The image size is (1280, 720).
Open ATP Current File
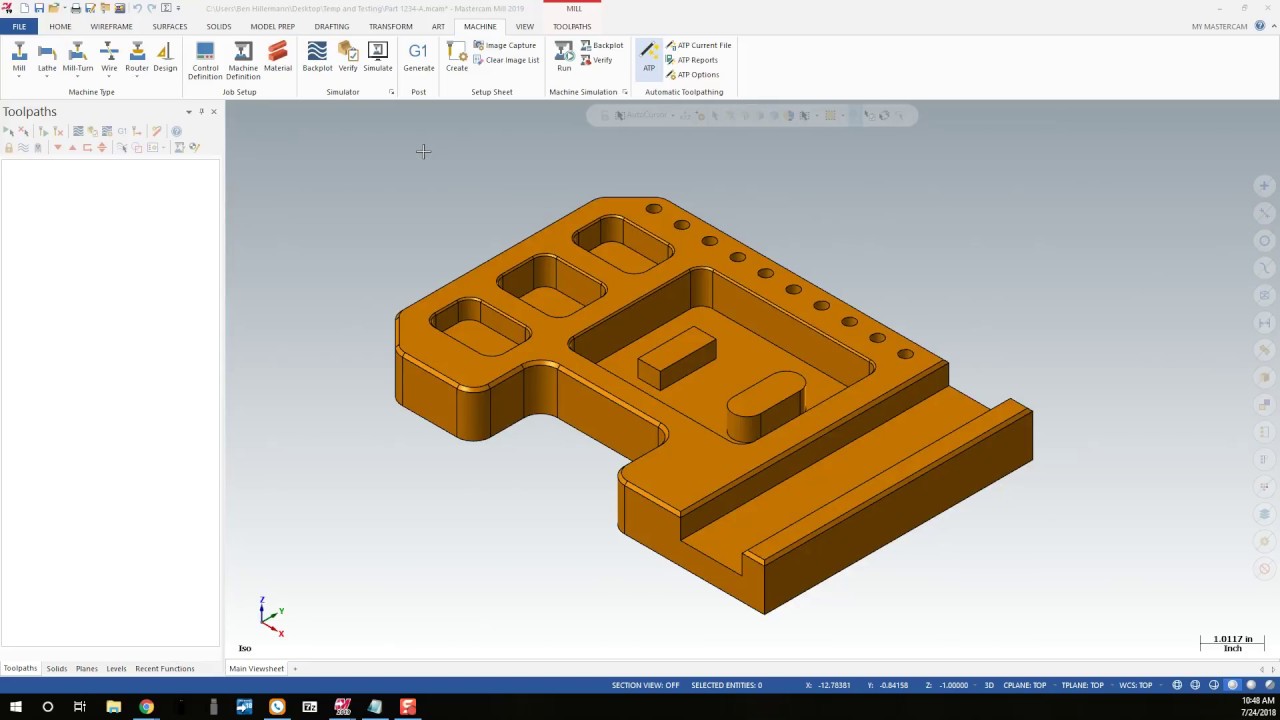click(698, 45)
